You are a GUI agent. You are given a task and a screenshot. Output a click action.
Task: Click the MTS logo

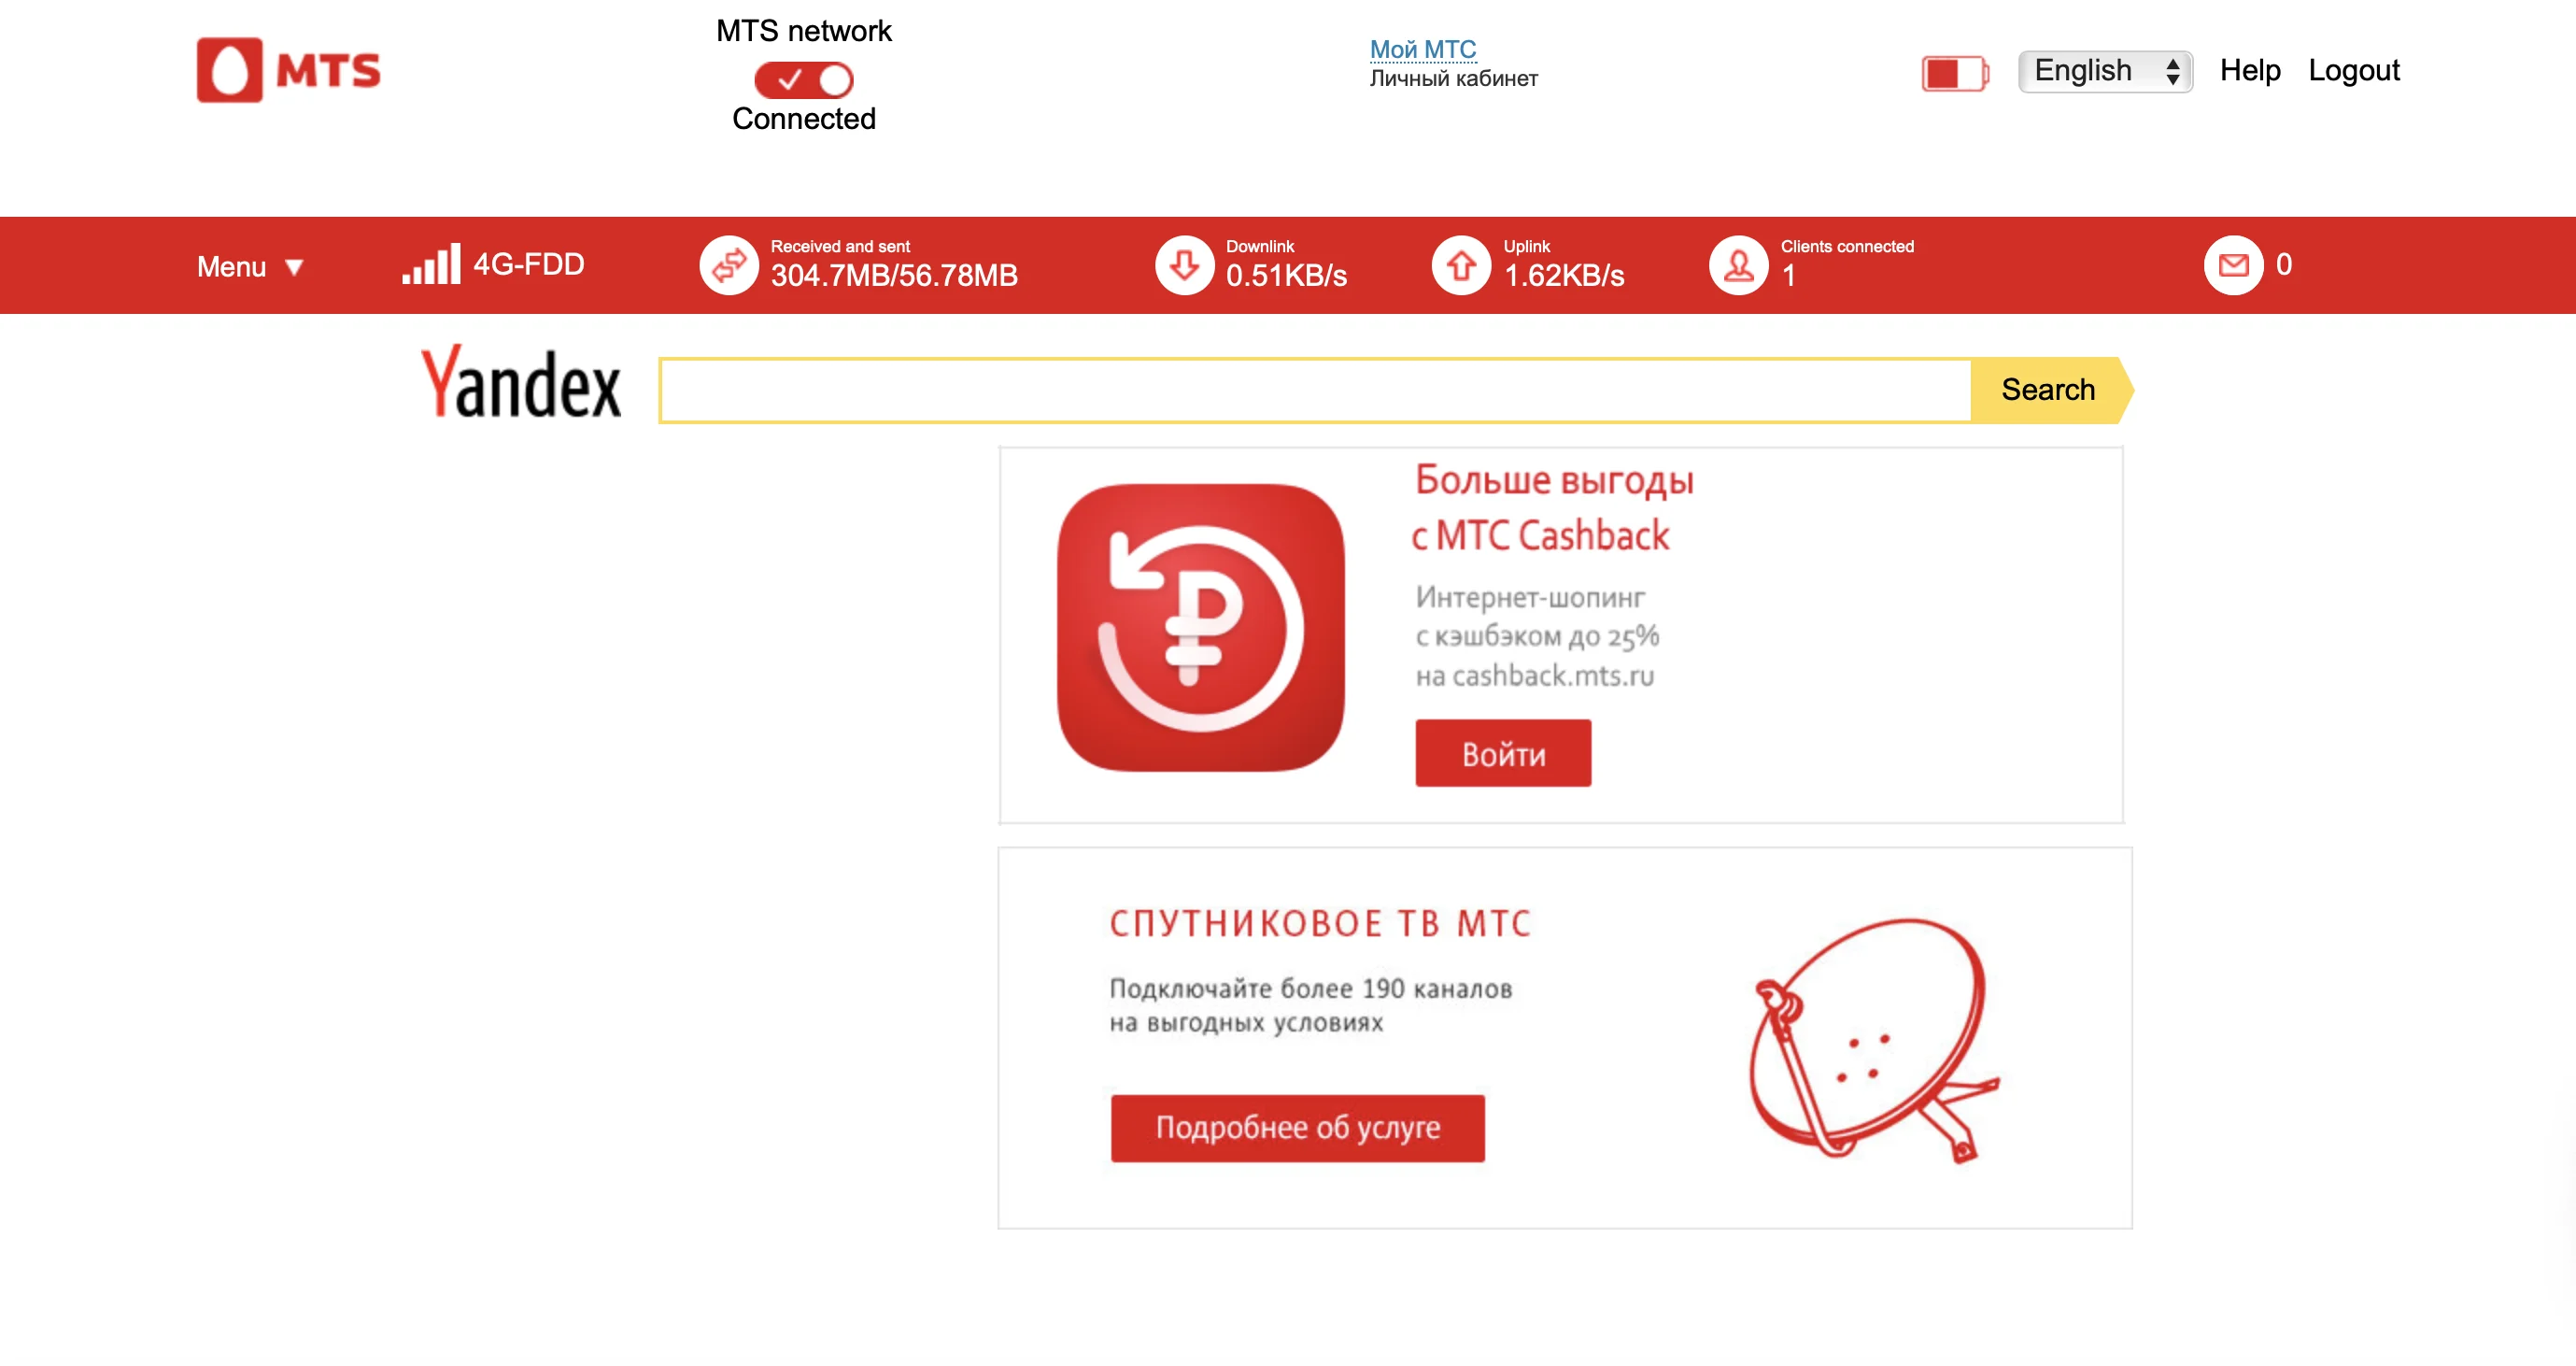point(288,70)
